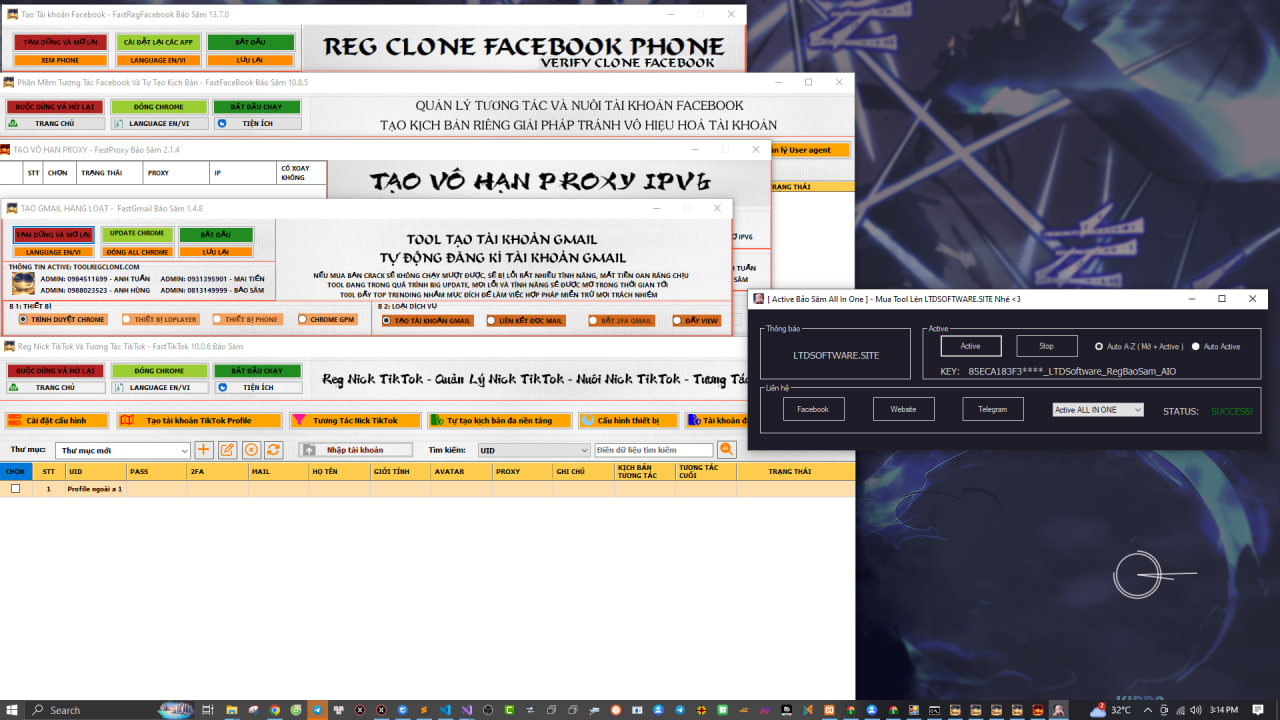Image resolution: width=1280 pixels, height=720 pixels.
Task: Click the Update Chrome button
Action: click(137, 234)
